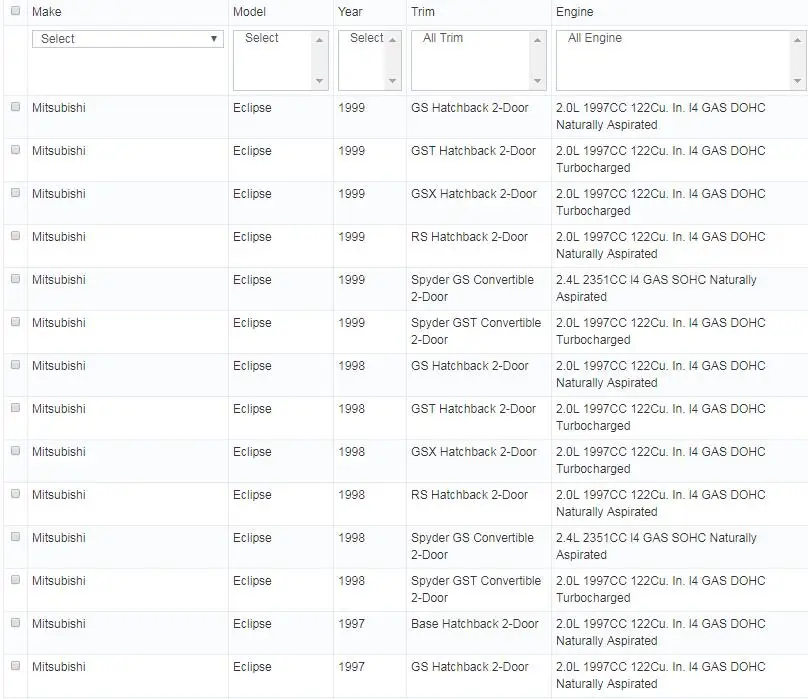Check the 1999 GSX Hatchback 2-Door row

[x=15, y=192]
